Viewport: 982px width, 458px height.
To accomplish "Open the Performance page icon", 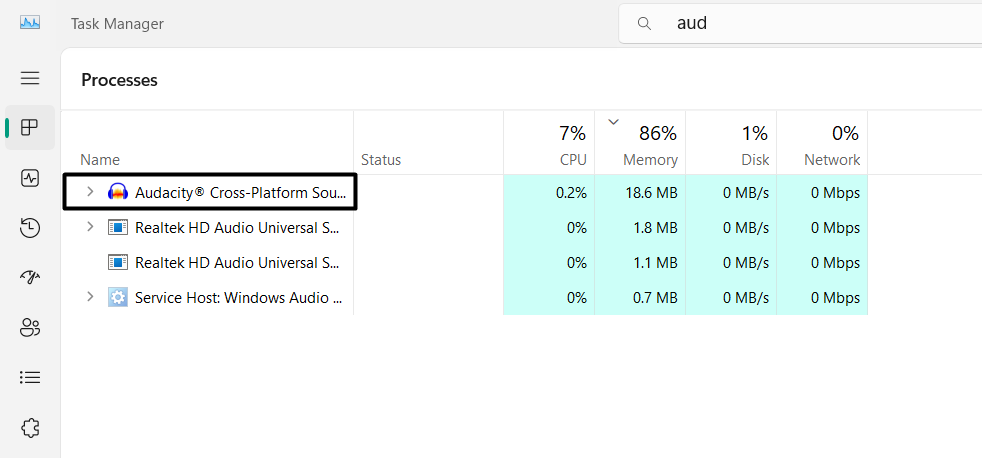I will [x=30, y=178].
